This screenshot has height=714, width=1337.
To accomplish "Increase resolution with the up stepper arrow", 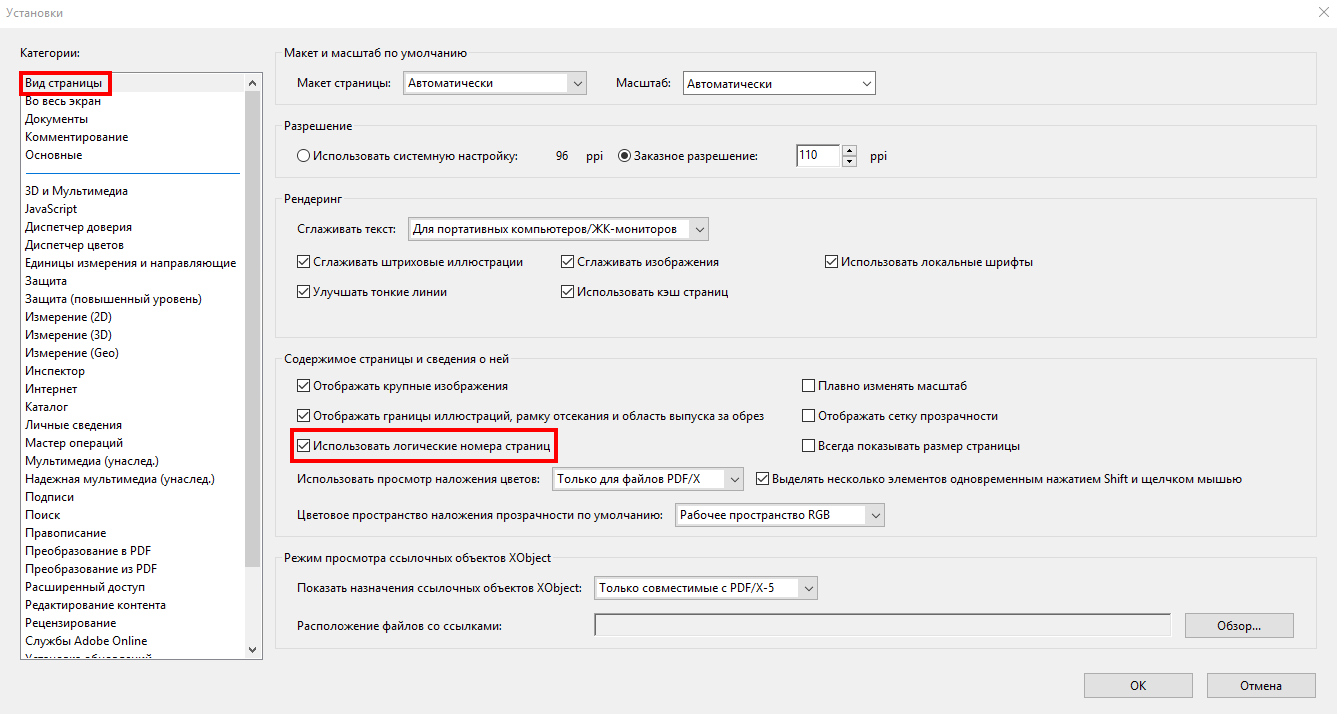I will pos(850,151).
